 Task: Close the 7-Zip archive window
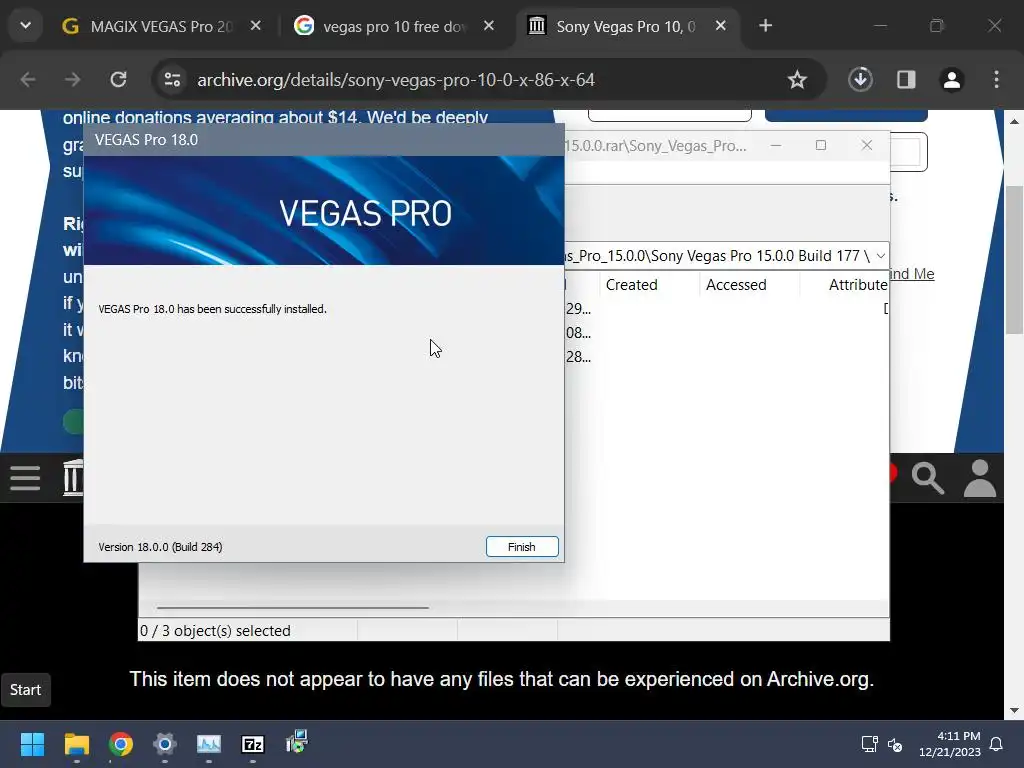click(x=867, y=146)
